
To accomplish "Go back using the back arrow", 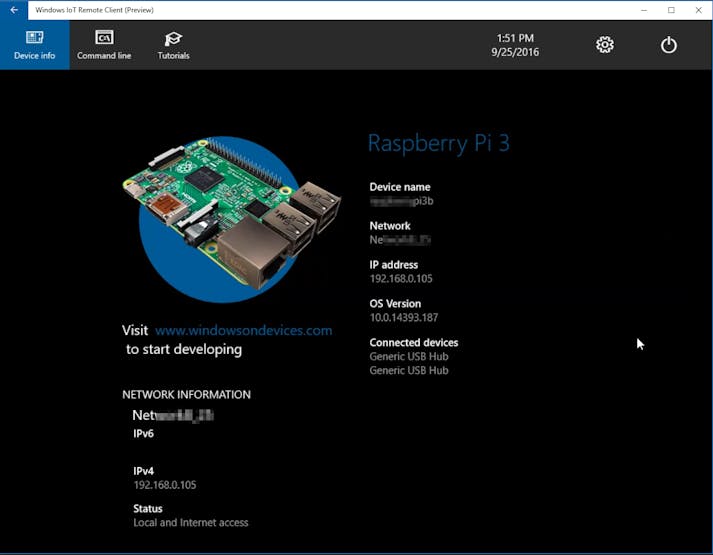I will pyautogui.click(x=14, y=10).
